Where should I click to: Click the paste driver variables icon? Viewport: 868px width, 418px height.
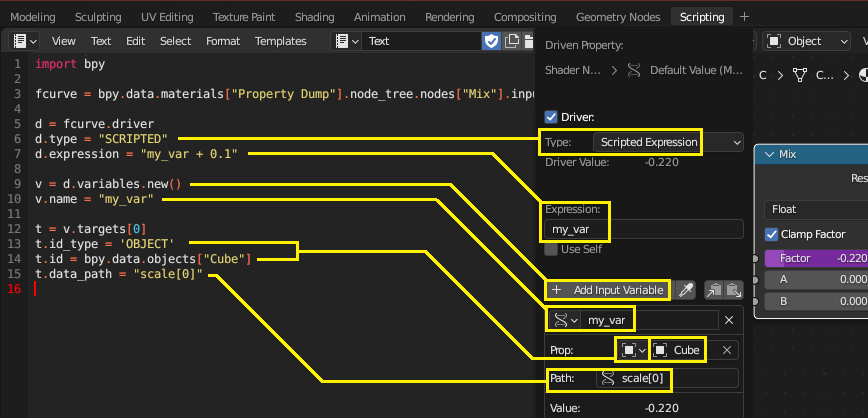click(733, 290)
